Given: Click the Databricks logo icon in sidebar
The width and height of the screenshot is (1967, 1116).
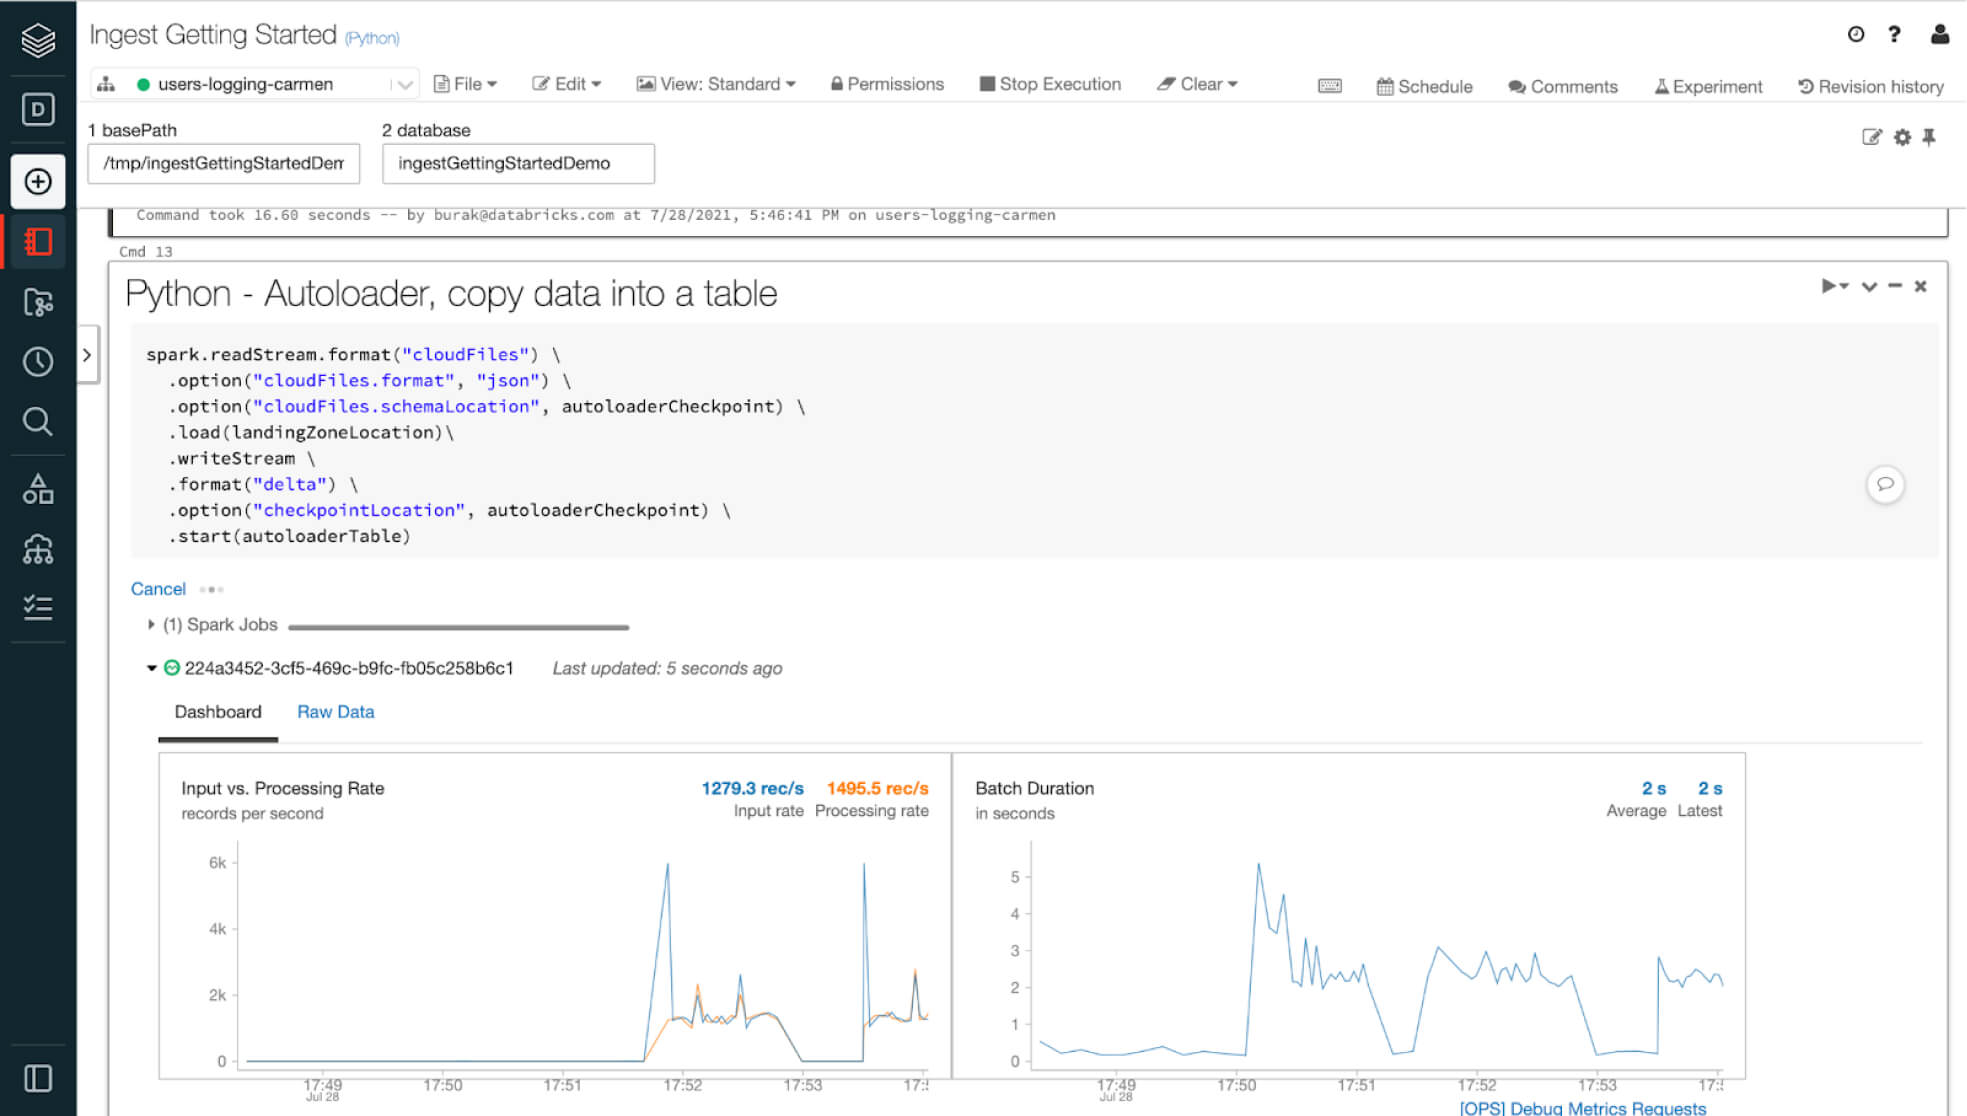Looking at the screenshot, I should click(38, 41).
